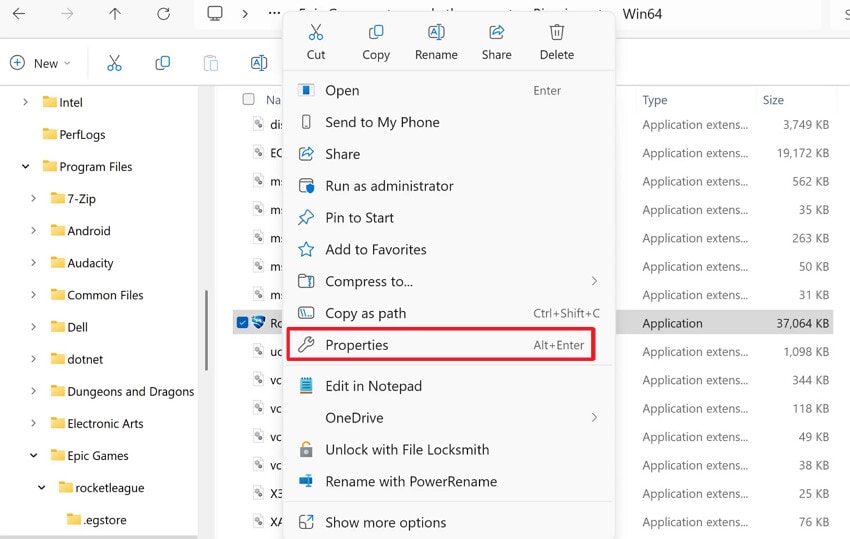Collapse the Epic Games folder

tap(34, 455)
